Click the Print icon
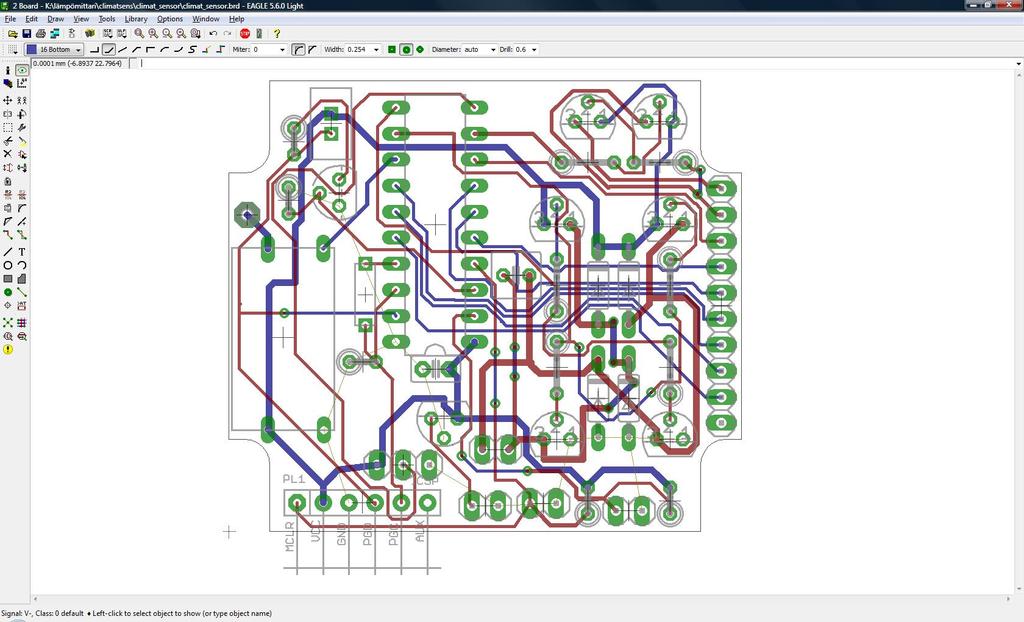Screen dimensions: 1024x622 click(41, 33)
